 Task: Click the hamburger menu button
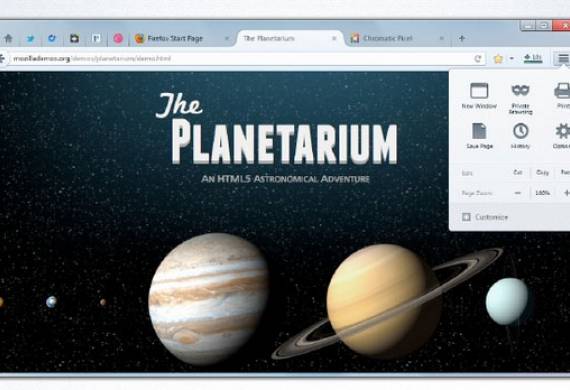coord(563,58)
